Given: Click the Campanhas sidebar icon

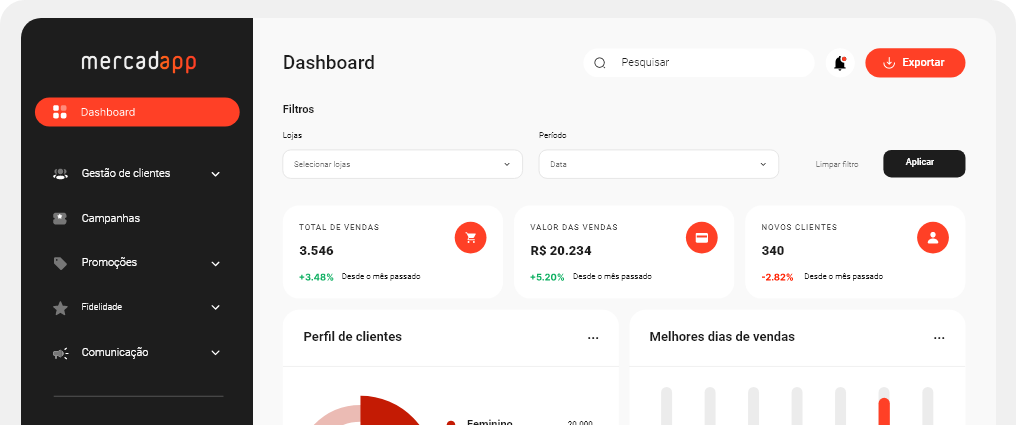Looking at the screenshot, I should tap(60, 218).
